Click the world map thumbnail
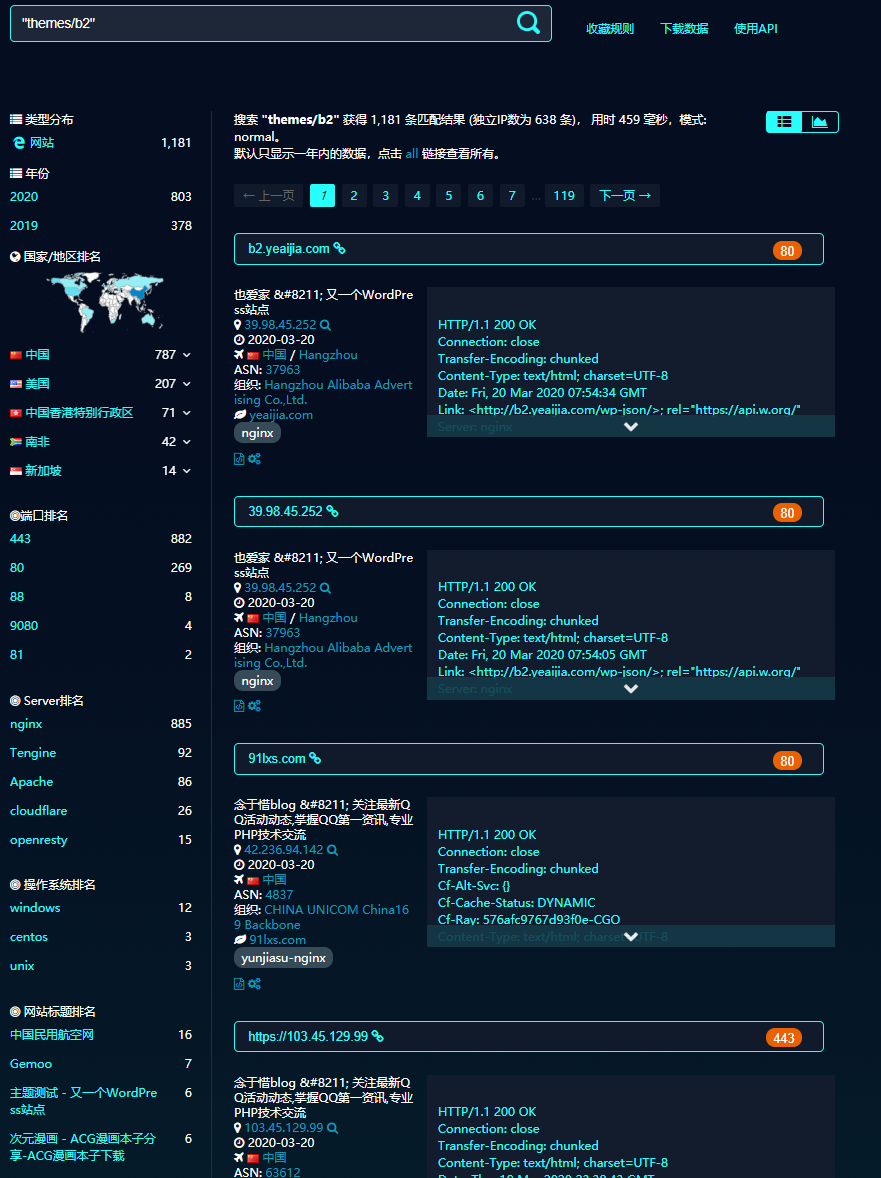This screenshot has width=881, height=1178. [x=105, y=302]
